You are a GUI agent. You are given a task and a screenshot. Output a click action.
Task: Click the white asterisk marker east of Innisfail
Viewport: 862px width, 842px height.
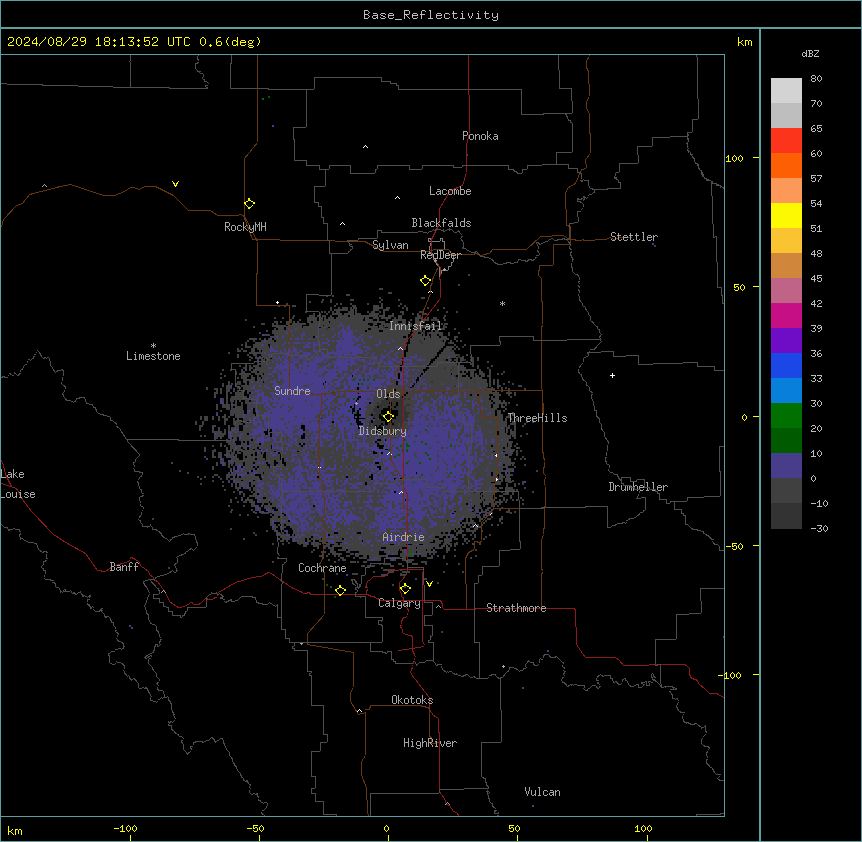click(x=502, y=303)
